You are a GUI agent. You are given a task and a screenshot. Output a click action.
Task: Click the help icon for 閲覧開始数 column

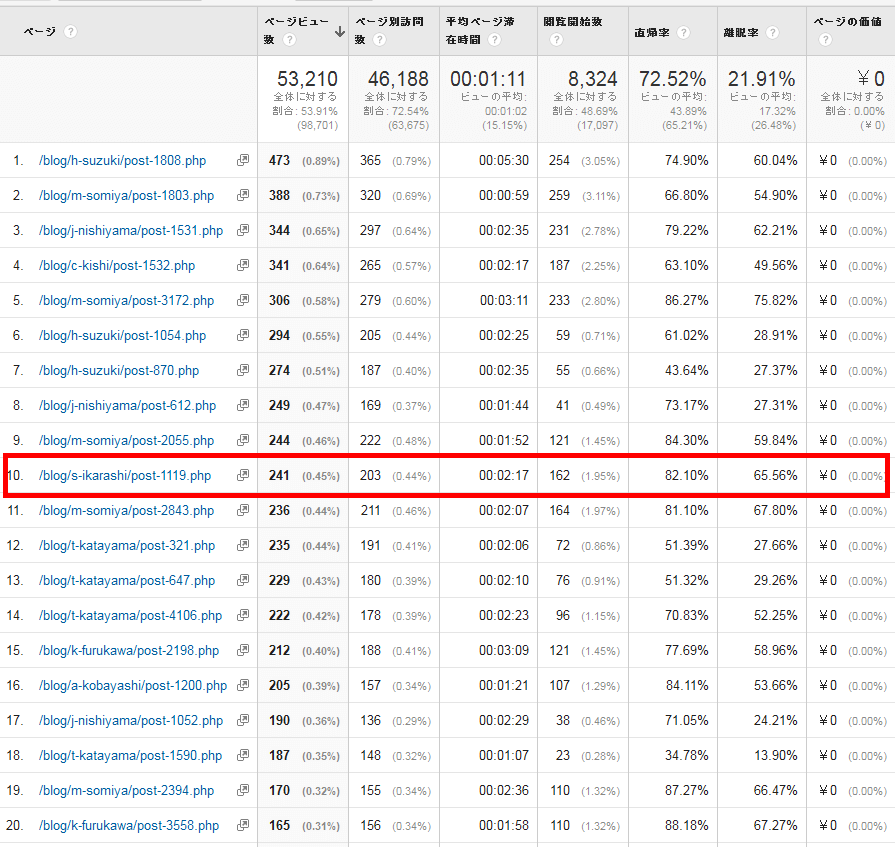[x=556, y=40]
